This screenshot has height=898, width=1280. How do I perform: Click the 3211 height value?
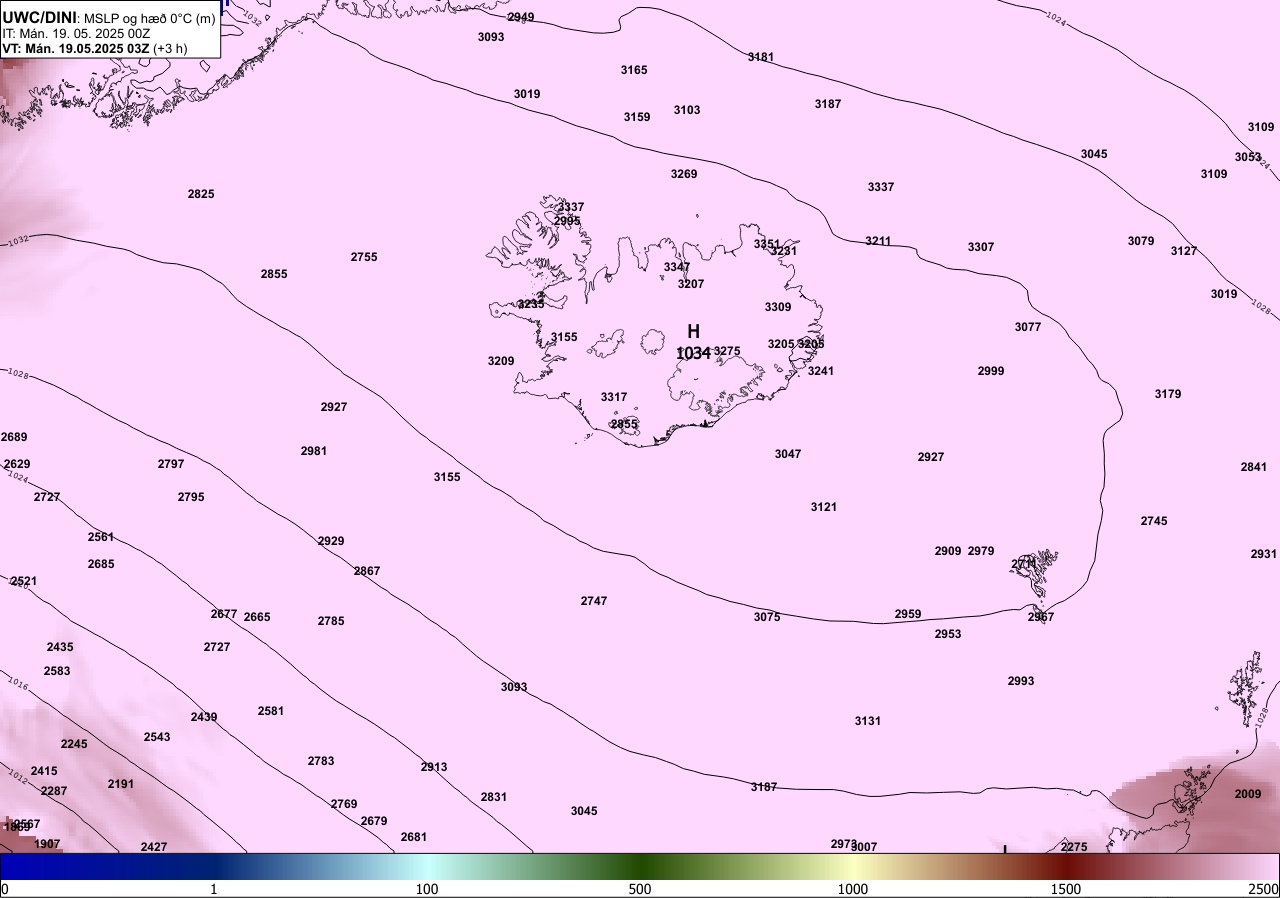point(878,241)
